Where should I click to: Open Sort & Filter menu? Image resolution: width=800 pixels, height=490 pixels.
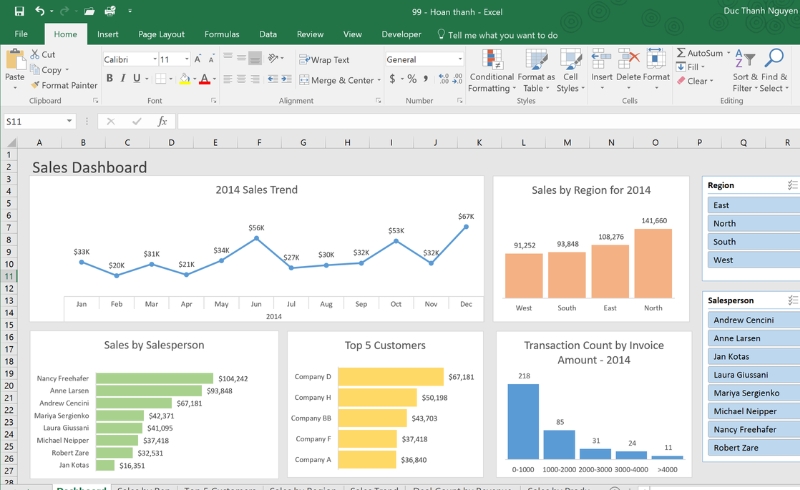(x=745, y=71)
